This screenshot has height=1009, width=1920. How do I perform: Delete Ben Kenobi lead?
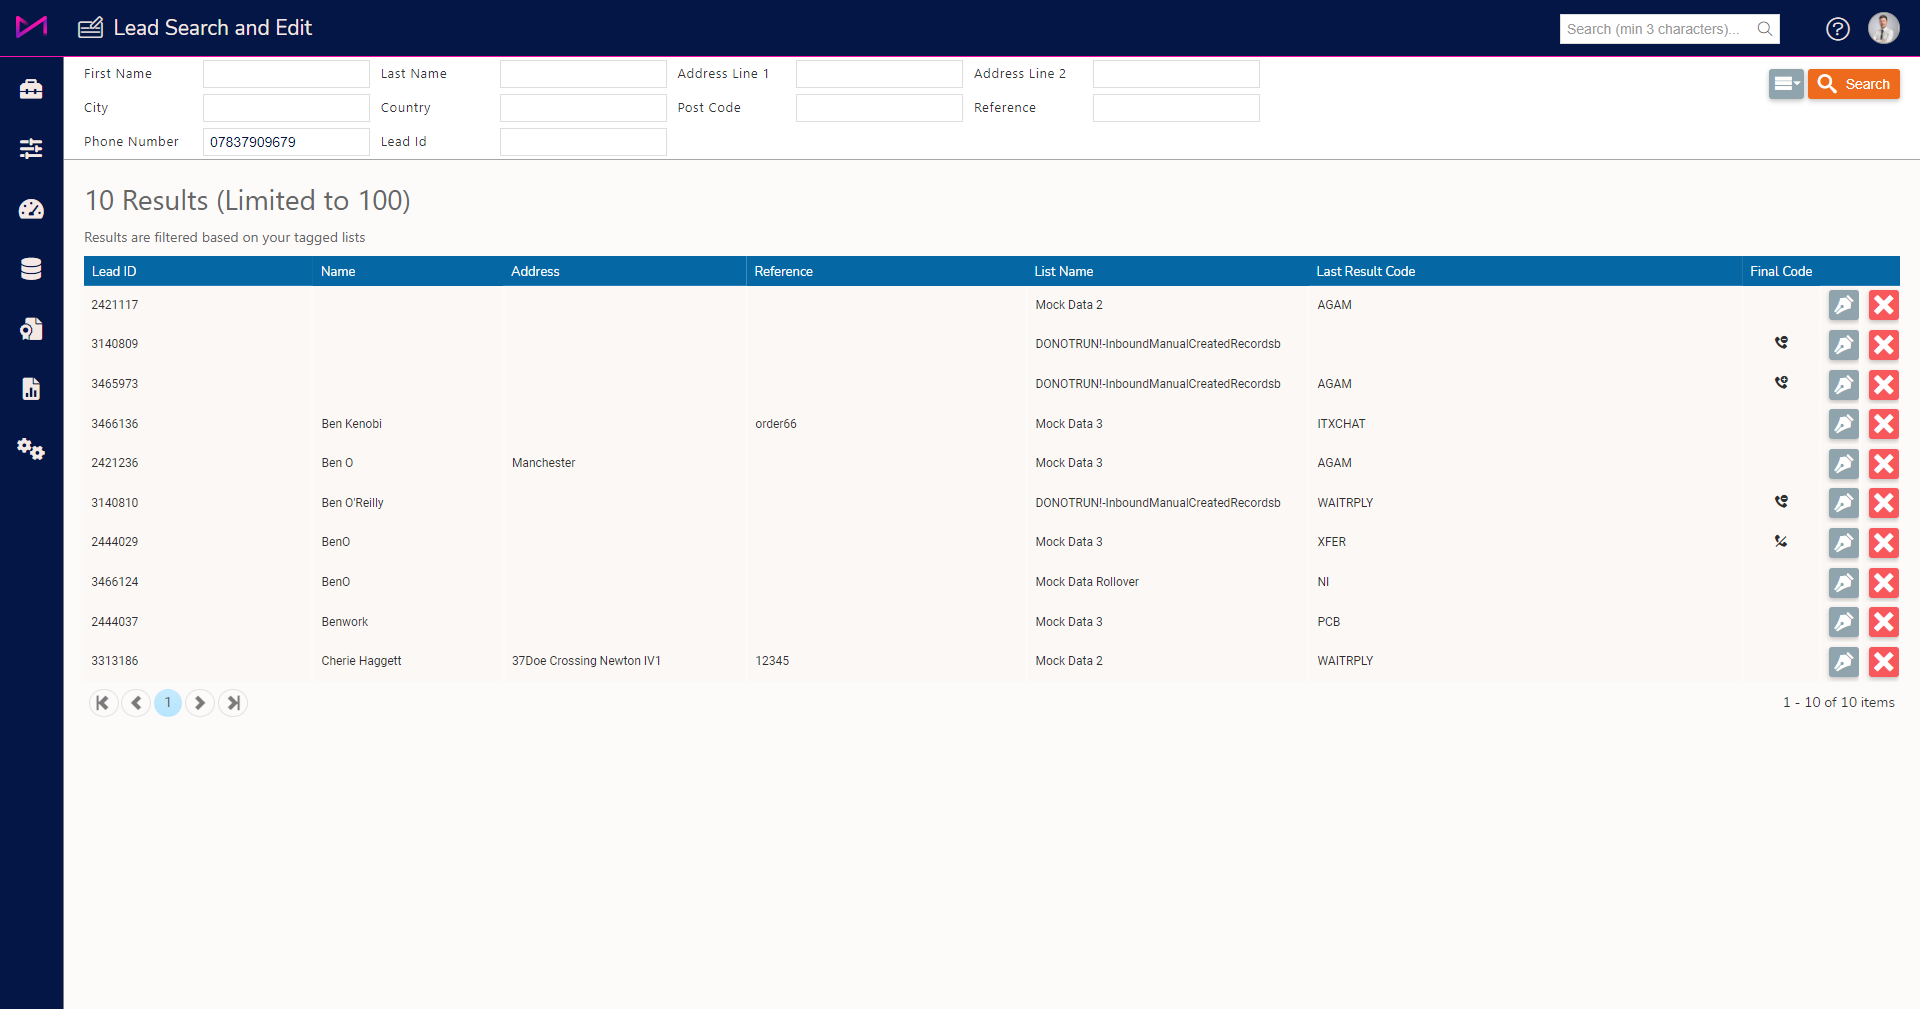pos(1884,424)
